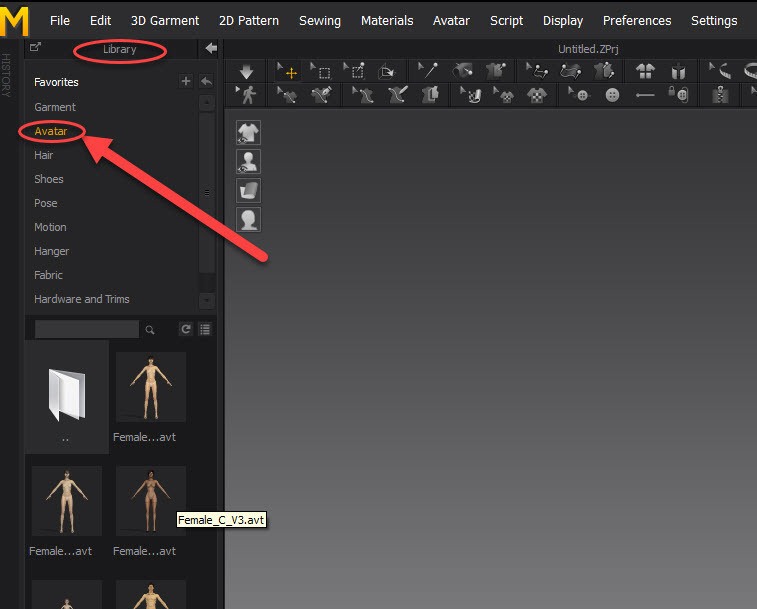757x609 pixels.
Task: Select the 3D Pen garment tool
Action: tap(321, 95)
